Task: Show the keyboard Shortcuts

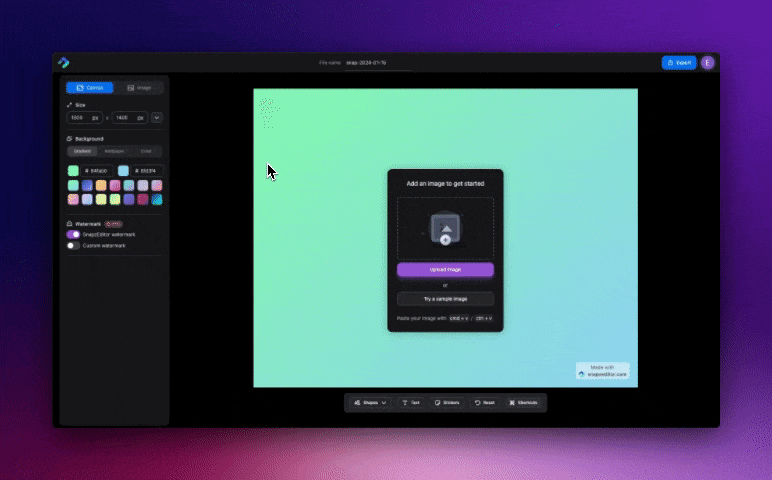Action: click(x=523, y=403)
